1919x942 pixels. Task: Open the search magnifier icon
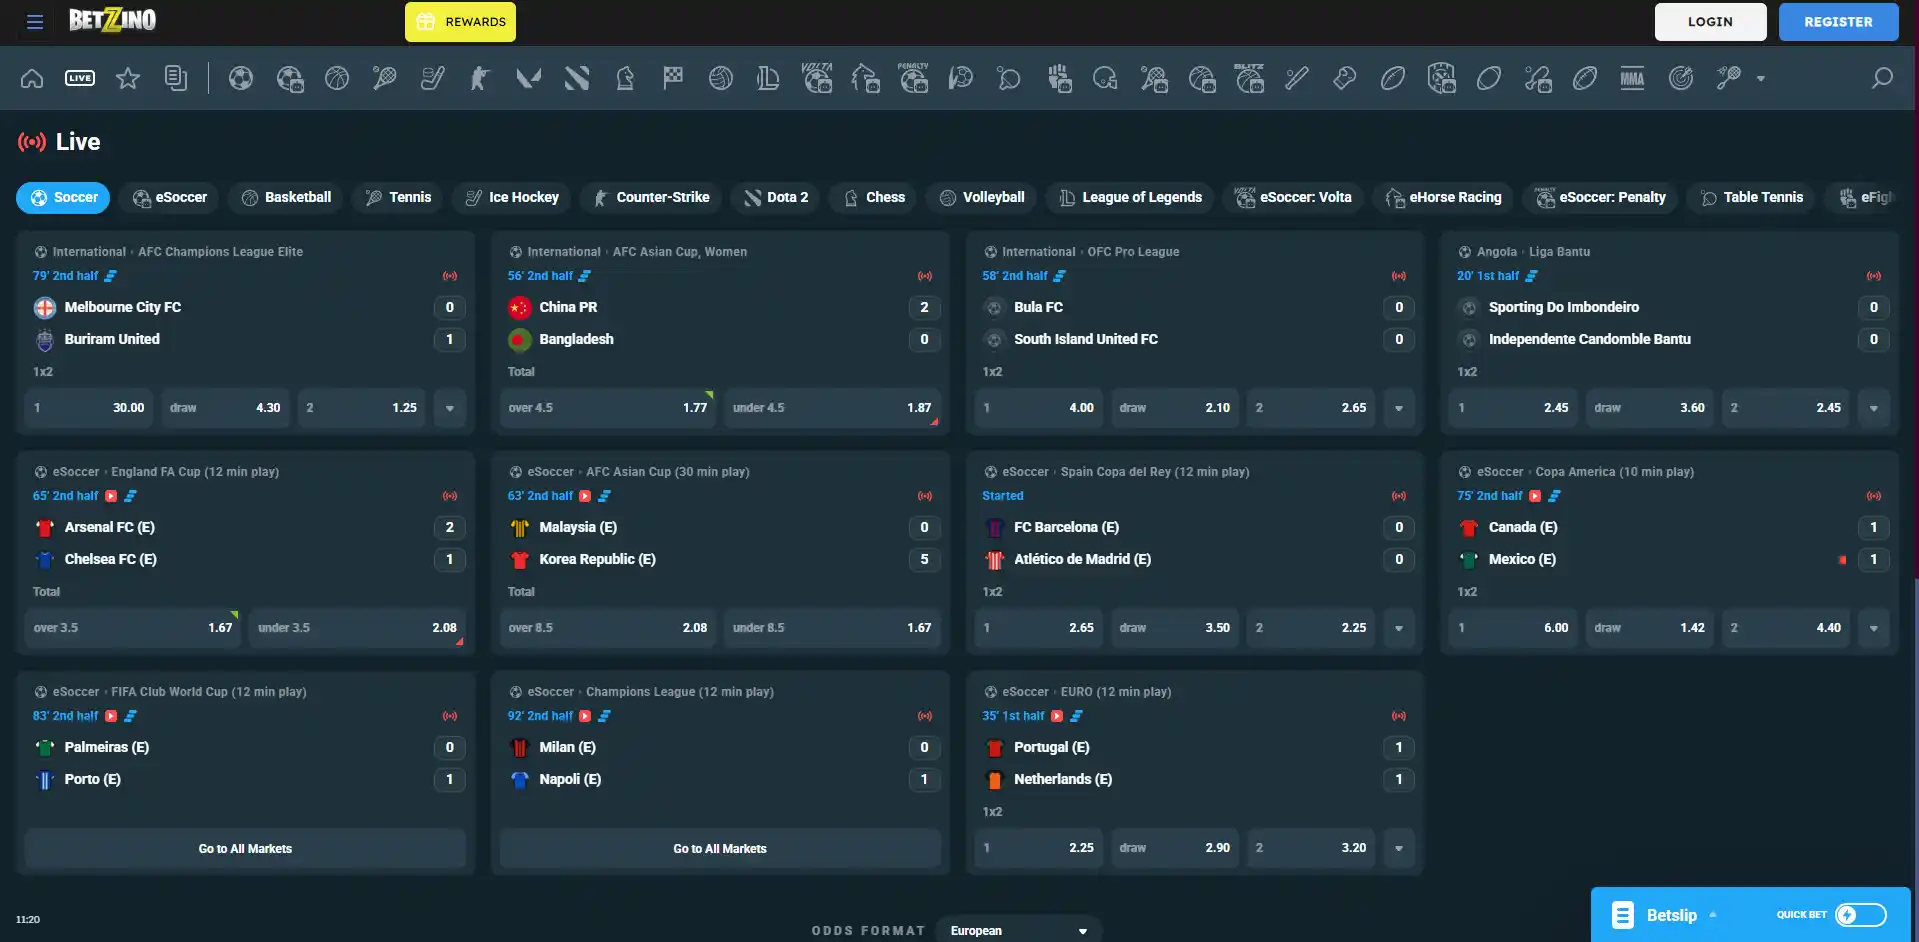(1882, 78)
